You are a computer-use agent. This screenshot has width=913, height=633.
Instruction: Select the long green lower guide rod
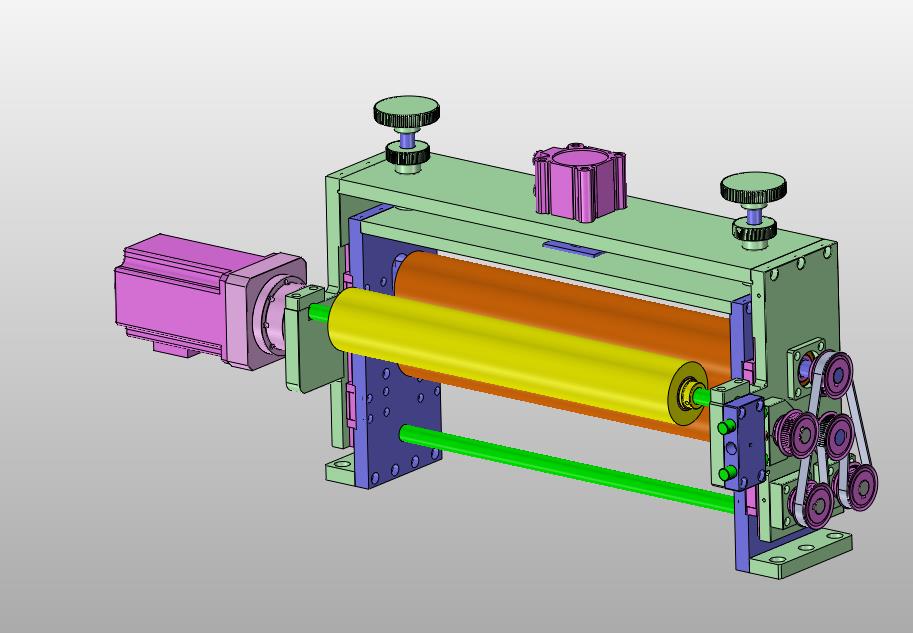[567, 468]
